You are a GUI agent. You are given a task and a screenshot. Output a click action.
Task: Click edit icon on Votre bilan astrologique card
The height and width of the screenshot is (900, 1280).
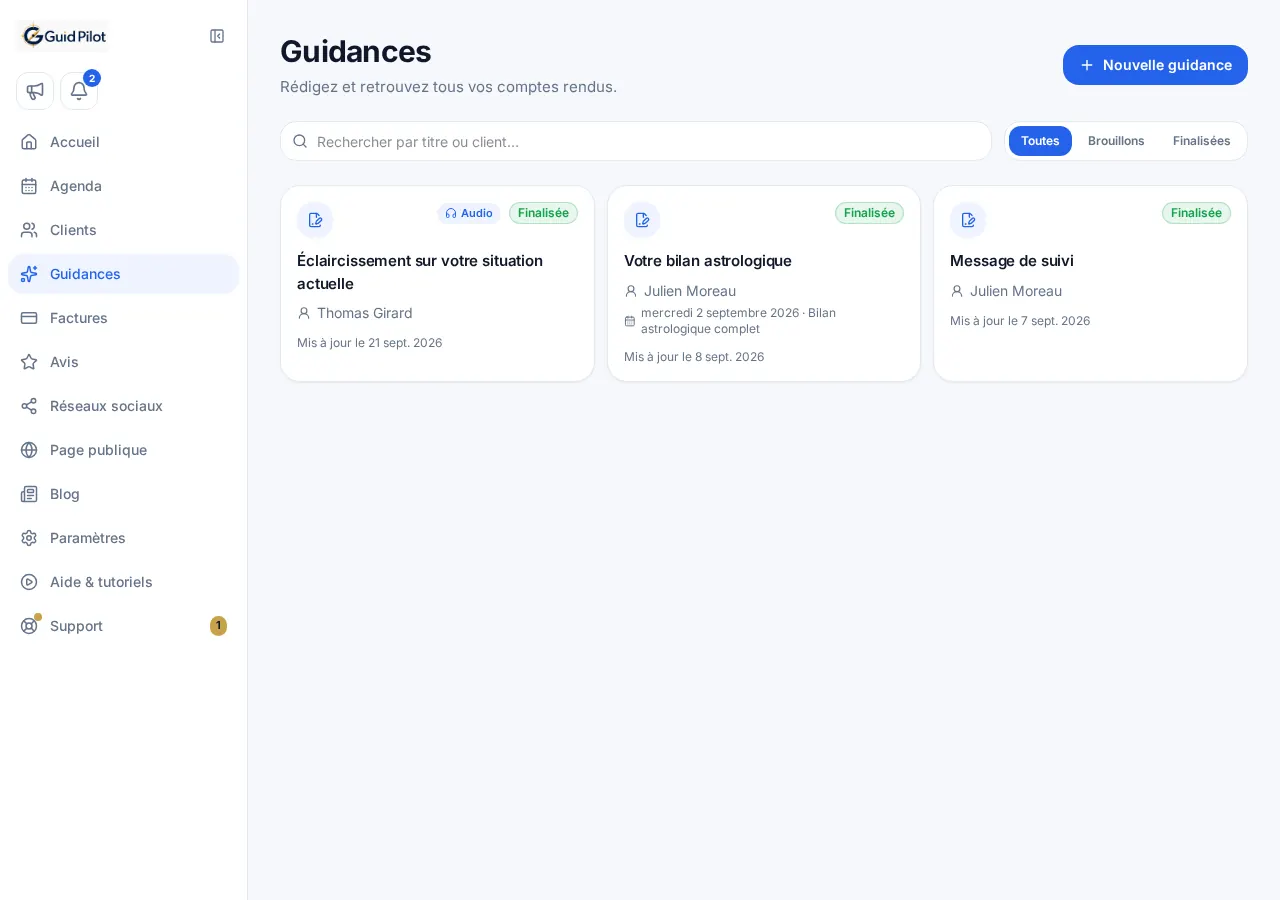point(642,220)
